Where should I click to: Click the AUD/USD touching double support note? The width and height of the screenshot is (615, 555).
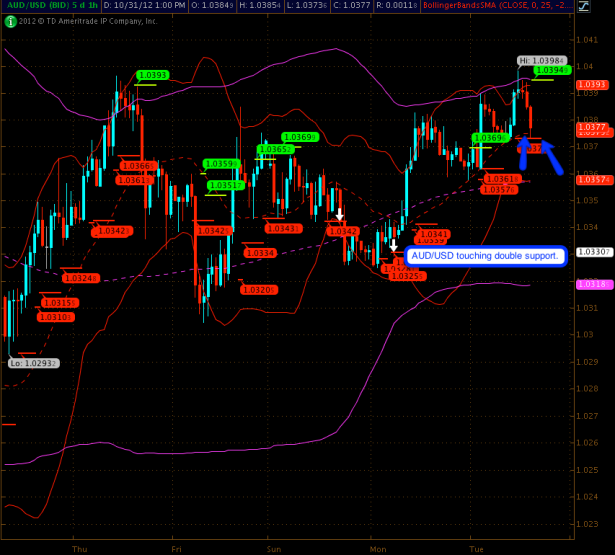pyautogui.click(x=486, y=256)
